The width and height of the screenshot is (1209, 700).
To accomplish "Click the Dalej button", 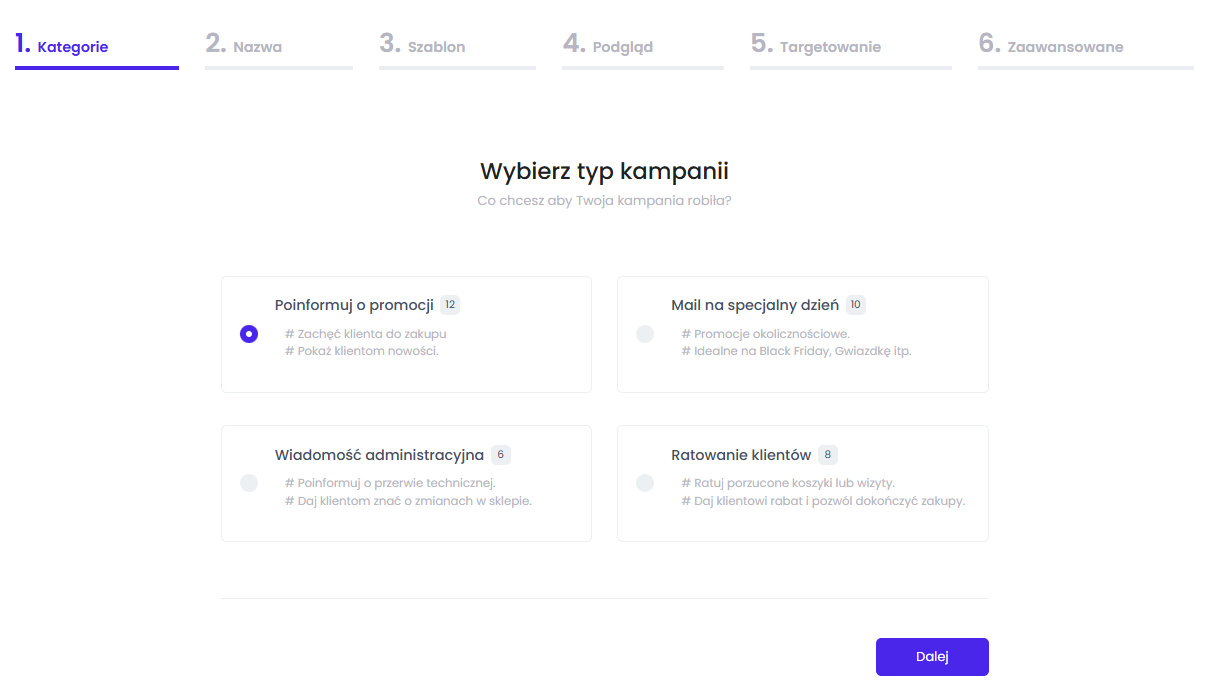I will 932,657.
